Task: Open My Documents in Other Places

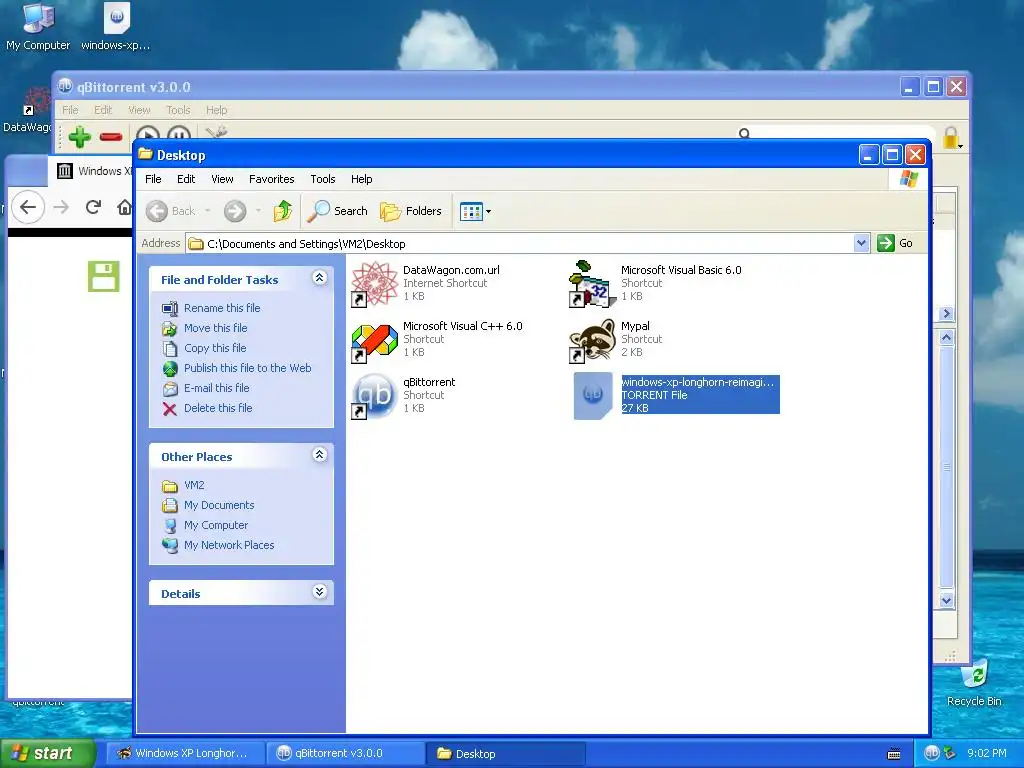Action: coord(219,505)
